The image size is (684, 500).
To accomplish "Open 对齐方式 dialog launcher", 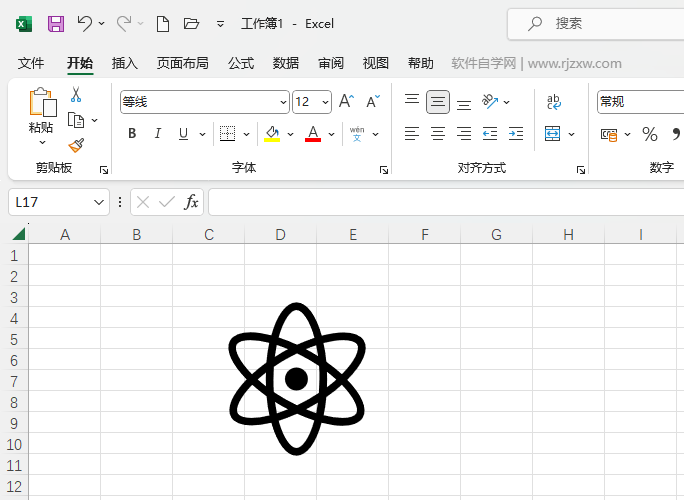I will tap(581, 170).
